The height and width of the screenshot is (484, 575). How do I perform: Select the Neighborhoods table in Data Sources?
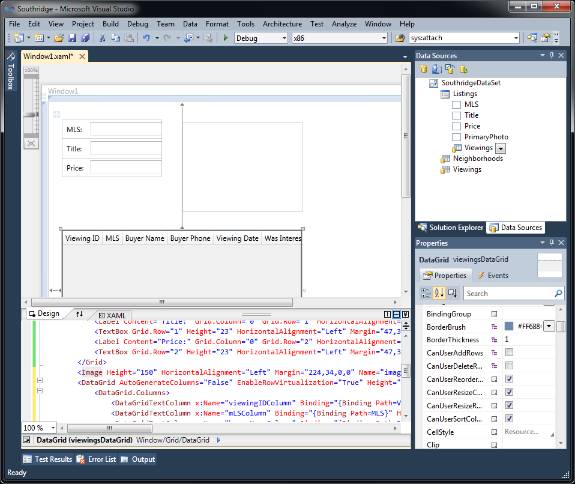[x=478, y=158]
